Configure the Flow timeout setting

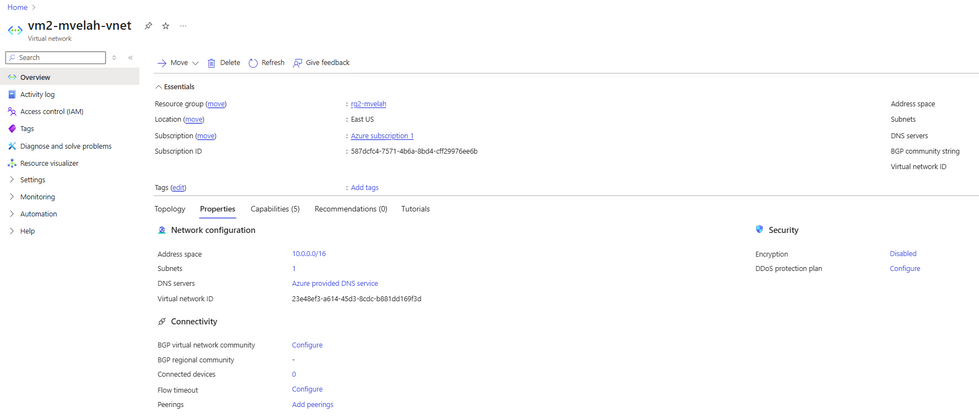[307, 389]
